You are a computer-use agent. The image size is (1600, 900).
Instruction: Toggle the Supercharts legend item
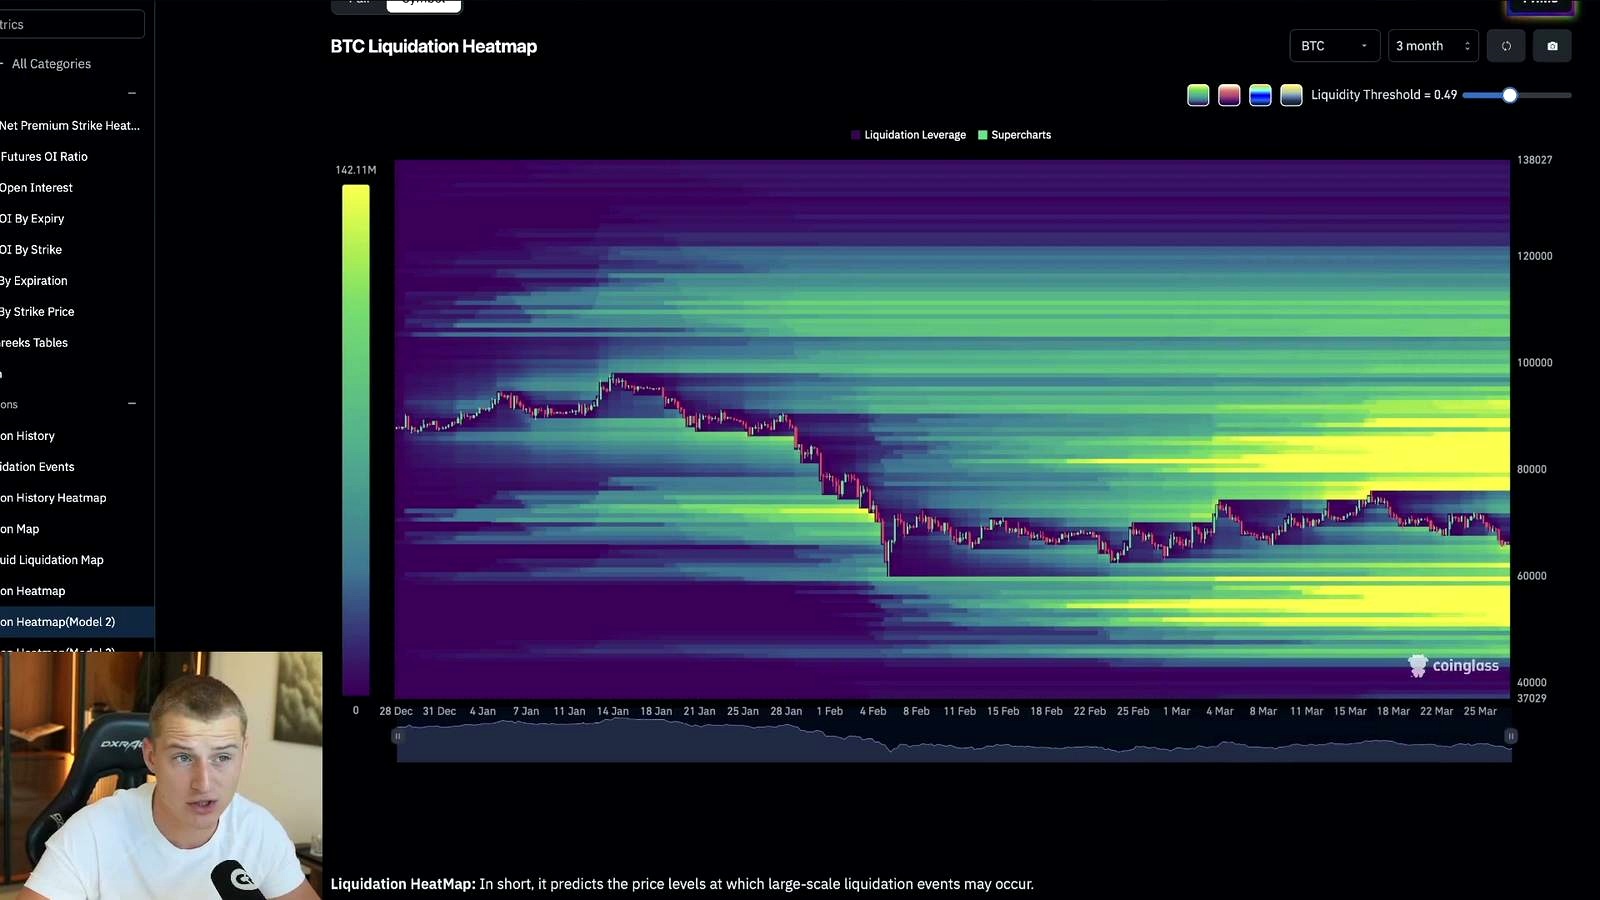pyautogui.click(x=1014, y=135)
